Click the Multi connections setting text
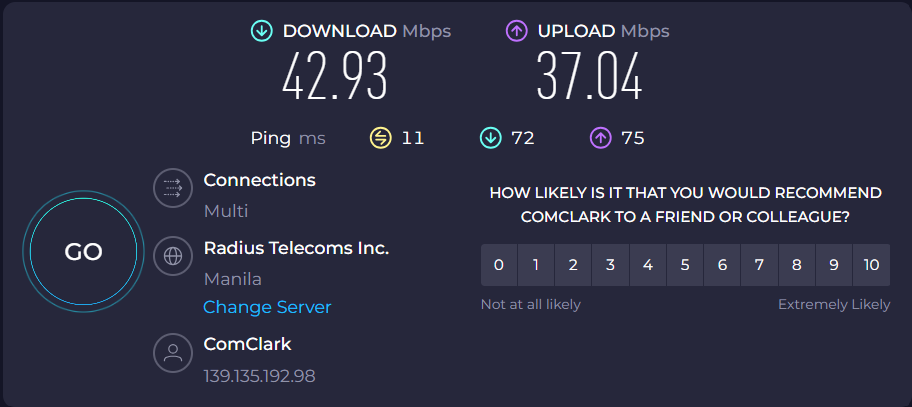This screenshot has width=912, height=407. point(225,211)
